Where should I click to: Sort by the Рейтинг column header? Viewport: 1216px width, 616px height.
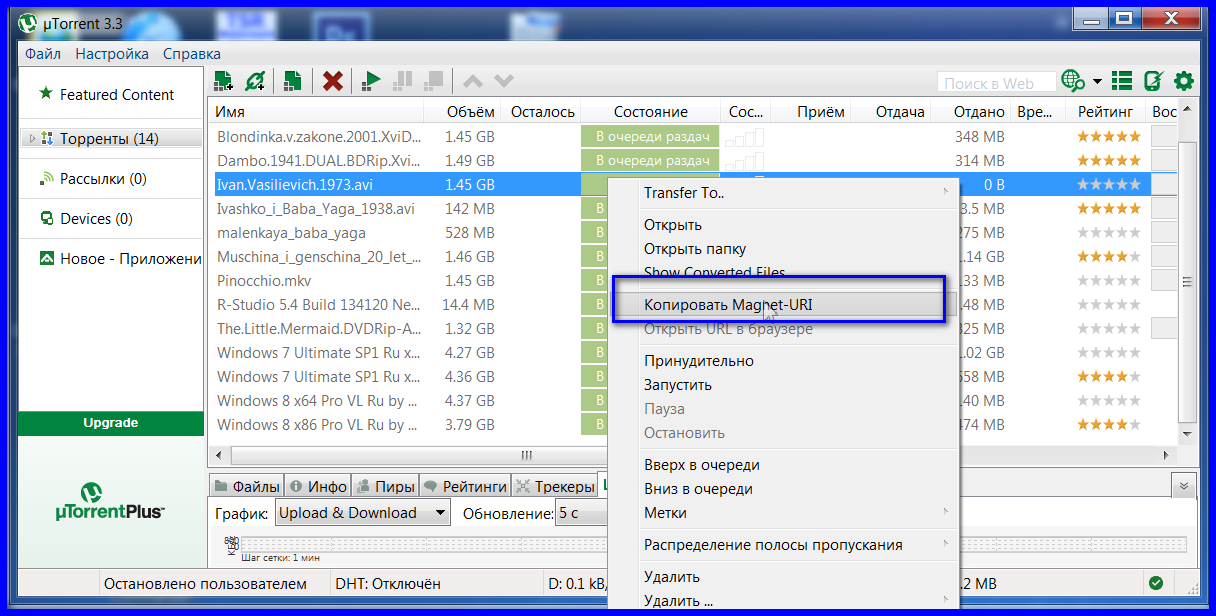1106,112
